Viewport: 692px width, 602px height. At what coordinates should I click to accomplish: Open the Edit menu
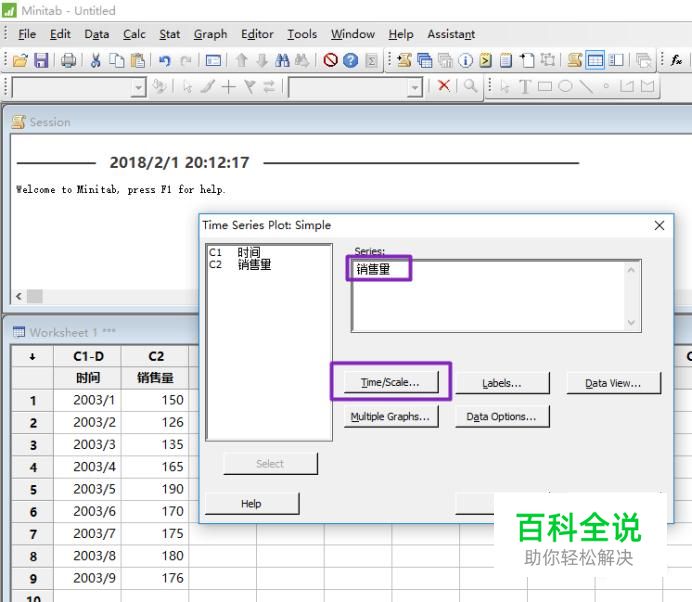[x=60, y=34]
